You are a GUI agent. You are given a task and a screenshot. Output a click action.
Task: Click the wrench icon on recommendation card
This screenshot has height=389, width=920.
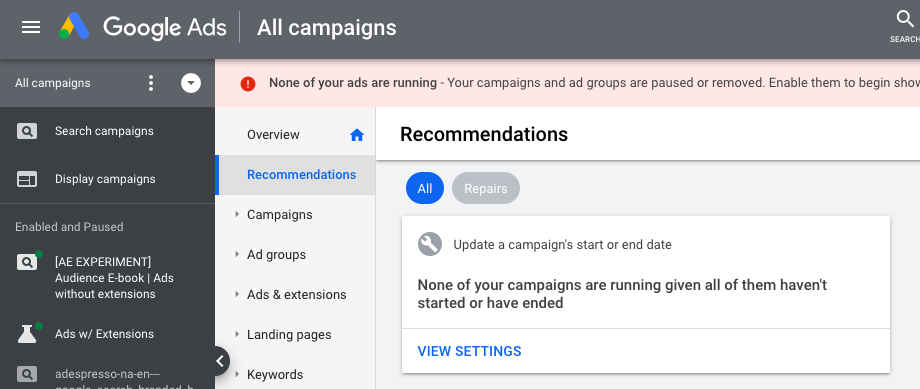click(430, 244)
